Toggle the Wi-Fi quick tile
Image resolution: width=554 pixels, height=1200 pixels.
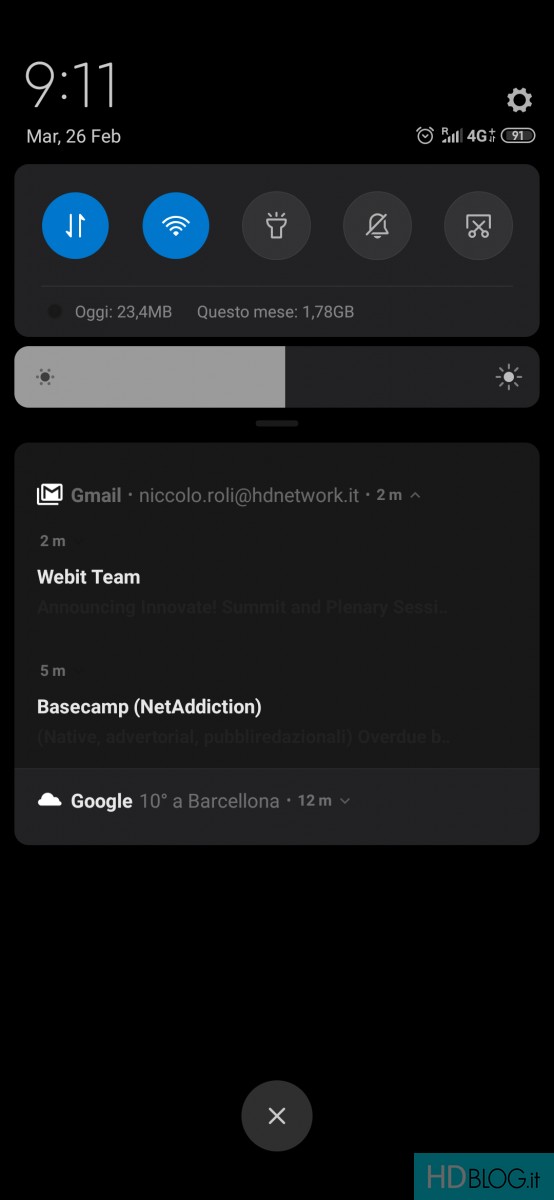(176, 226)
